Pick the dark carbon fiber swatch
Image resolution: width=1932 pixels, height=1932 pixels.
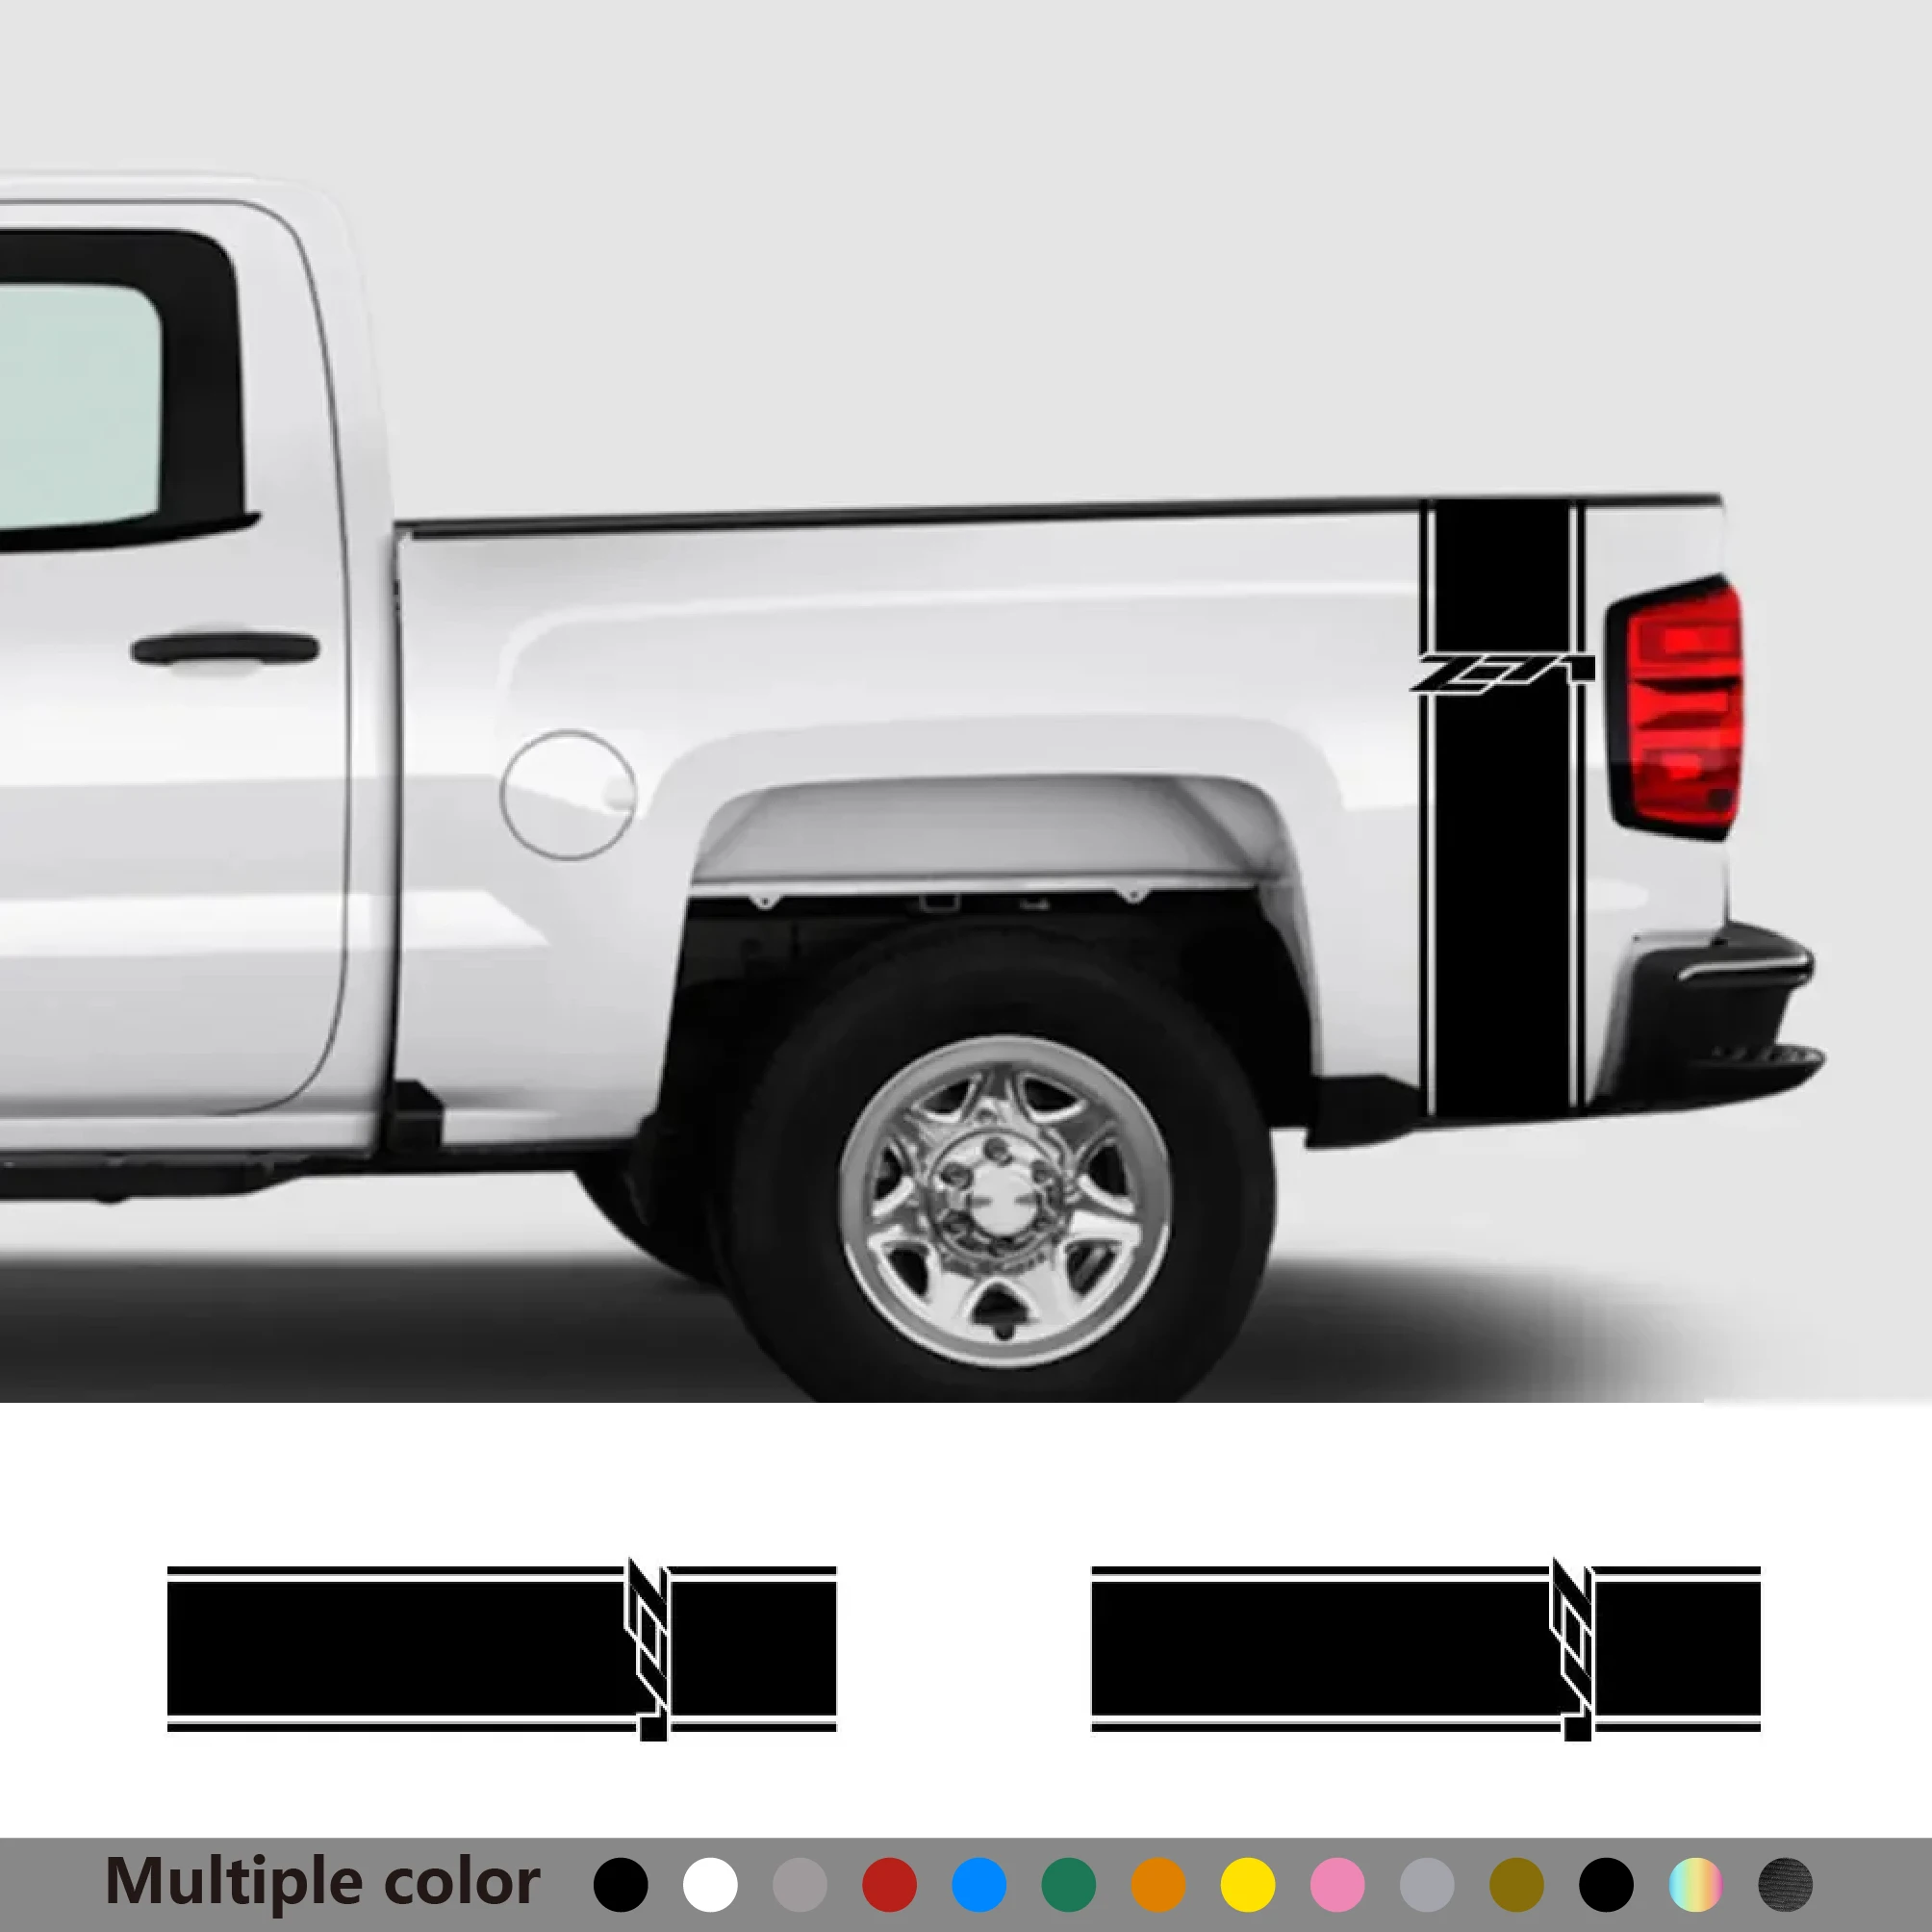pos(1785,1885)
